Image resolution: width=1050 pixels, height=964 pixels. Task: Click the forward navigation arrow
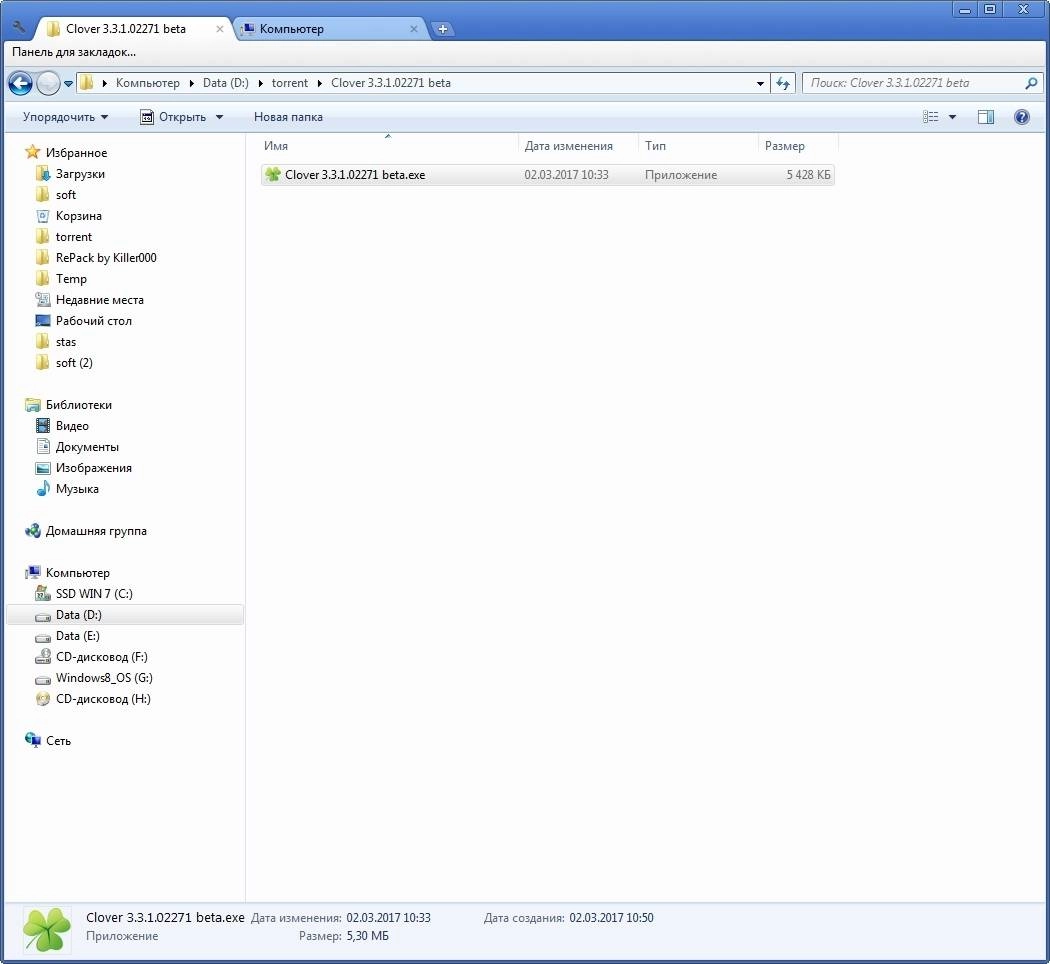coord(48,84)
